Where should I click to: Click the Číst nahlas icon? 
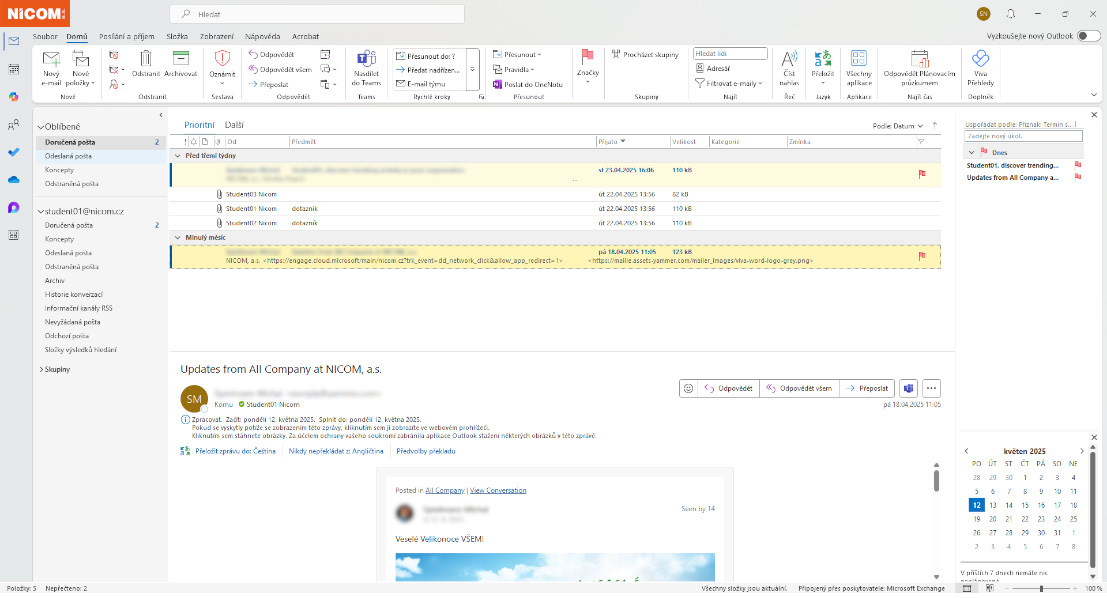789,60
